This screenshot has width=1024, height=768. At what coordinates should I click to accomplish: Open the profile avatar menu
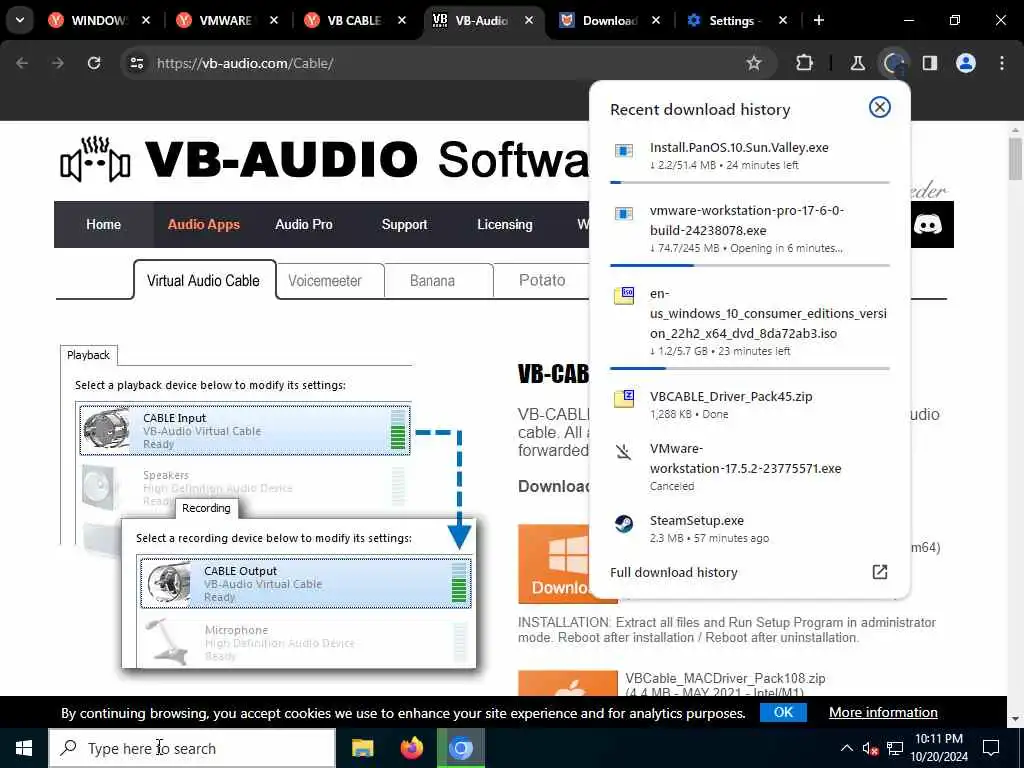(x=966, y=63)
